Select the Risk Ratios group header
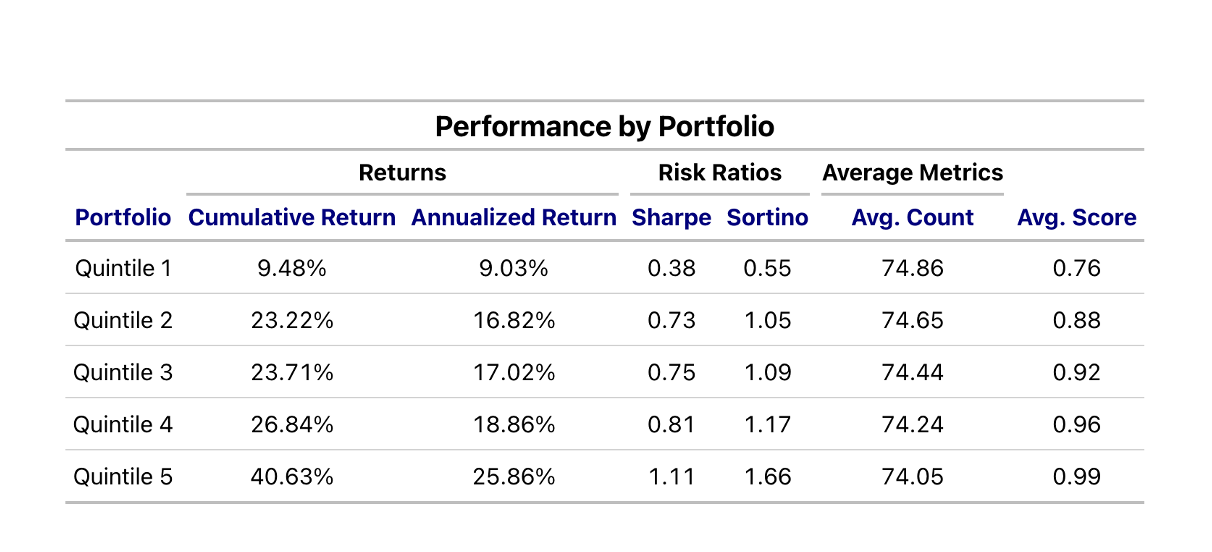 click(719, 172)
